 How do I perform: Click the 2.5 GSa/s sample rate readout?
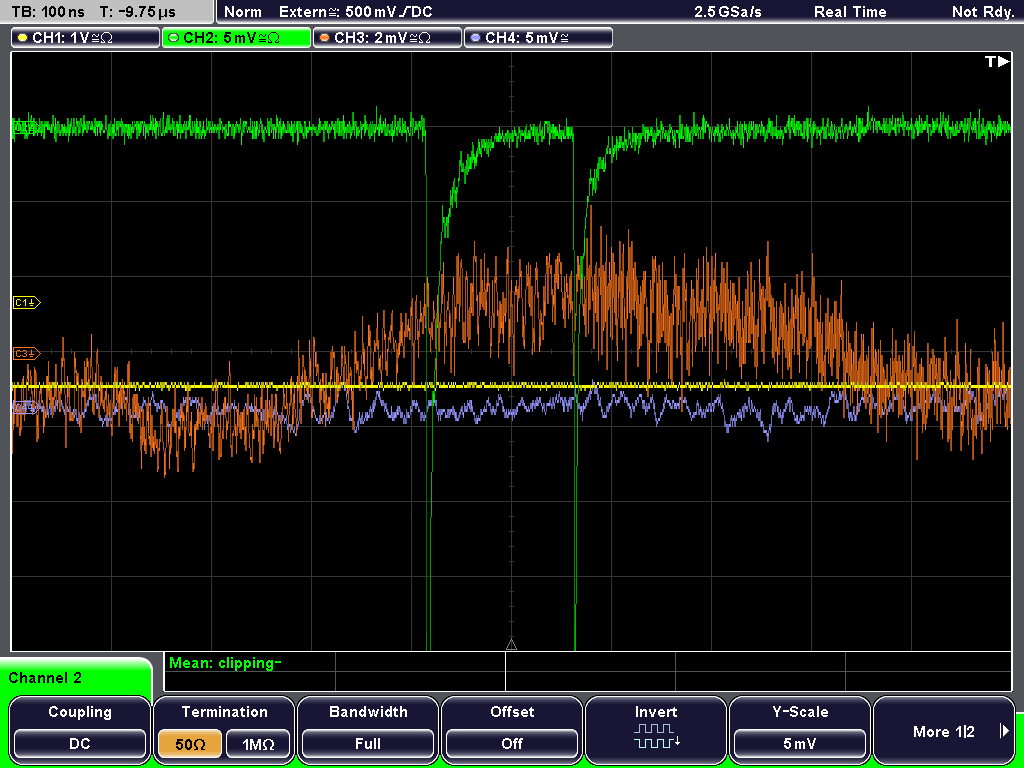point(728,12)
